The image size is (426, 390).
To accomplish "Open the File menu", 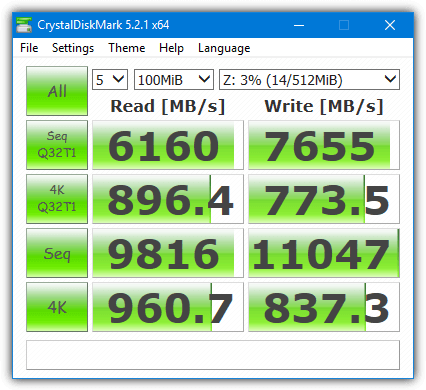I will click(x=29, y=48).
